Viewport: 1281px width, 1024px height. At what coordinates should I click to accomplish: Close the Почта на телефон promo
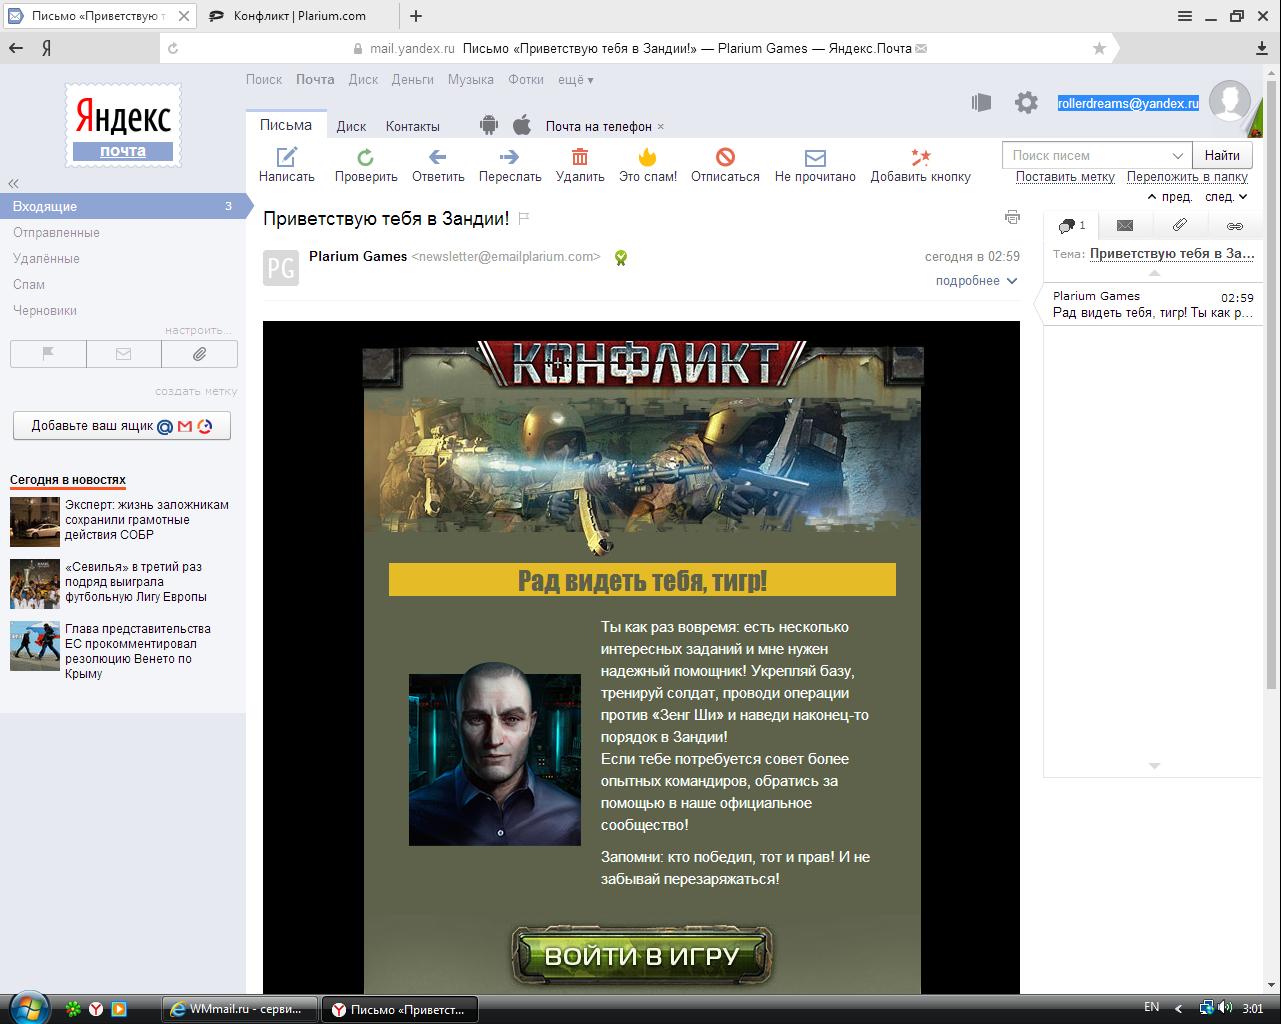(x=661, y=127)
